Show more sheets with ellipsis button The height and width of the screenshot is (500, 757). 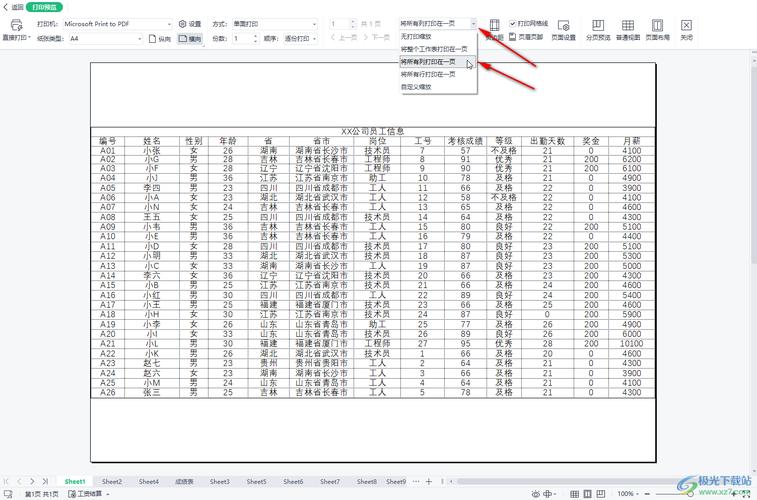click(416, 481)
